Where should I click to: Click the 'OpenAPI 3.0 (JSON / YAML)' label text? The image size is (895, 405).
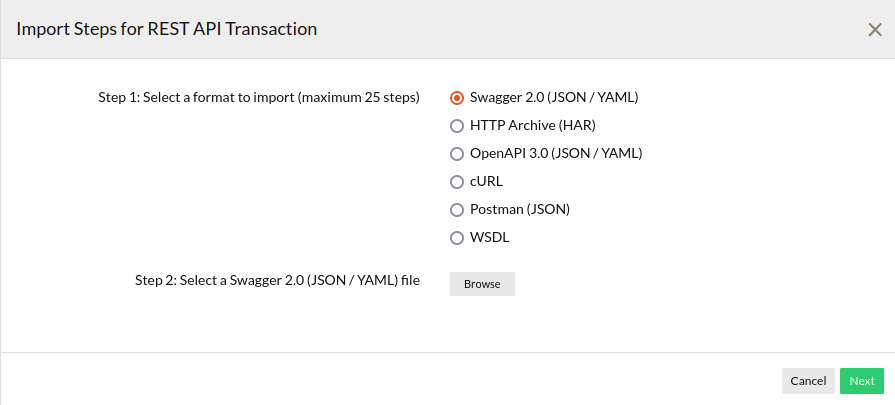555,154
